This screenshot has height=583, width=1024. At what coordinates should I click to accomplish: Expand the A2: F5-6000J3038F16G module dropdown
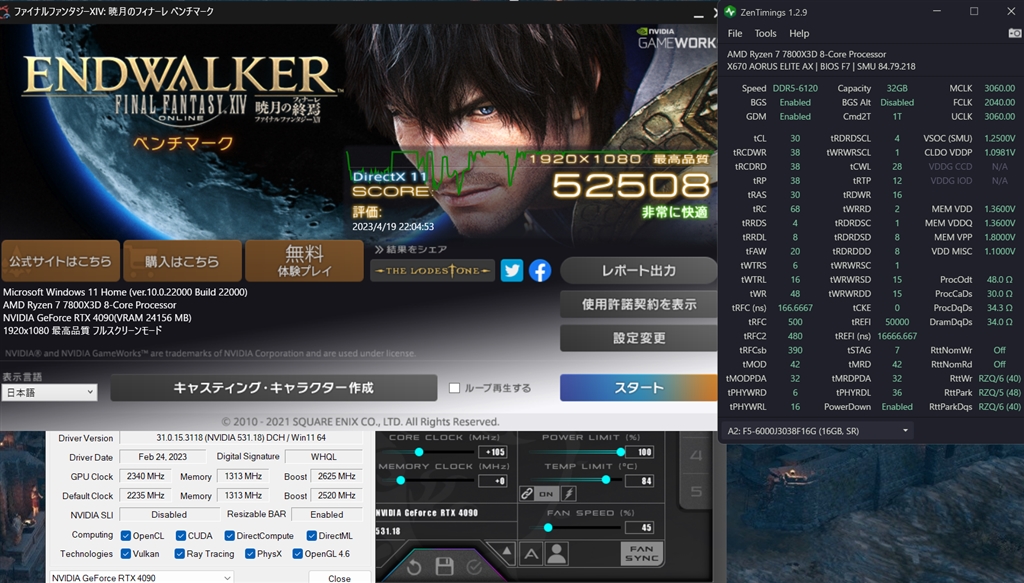point(818,431)
